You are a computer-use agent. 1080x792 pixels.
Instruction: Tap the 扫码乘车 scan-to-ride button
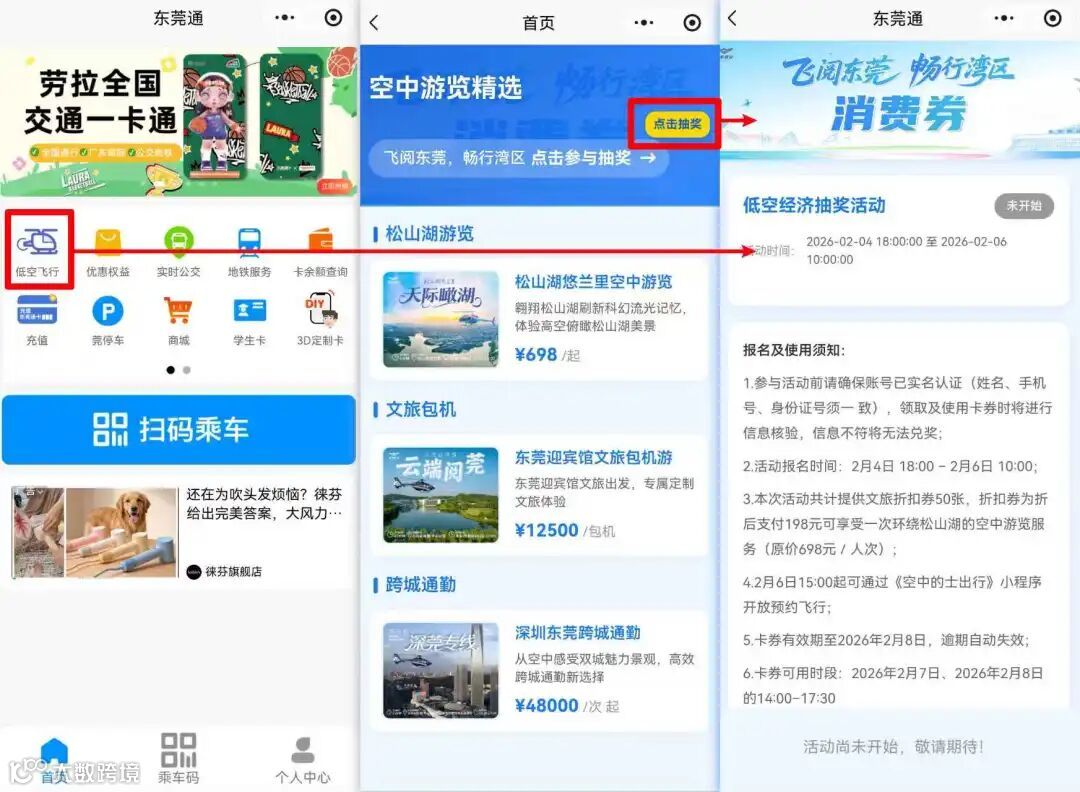(x=179, y=430)
